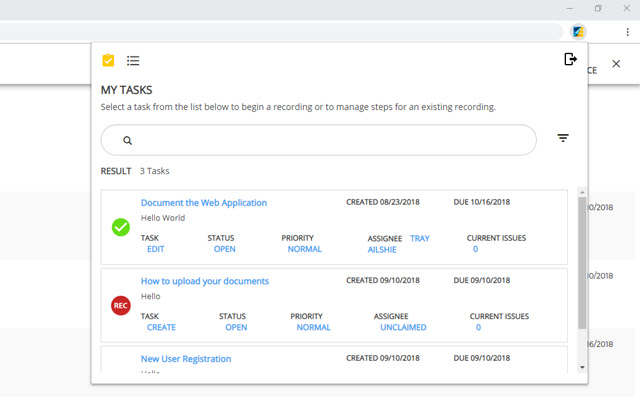Open the browser three-dot menu
The height and width of the screenshot is (400, 640).
[627, 32]
